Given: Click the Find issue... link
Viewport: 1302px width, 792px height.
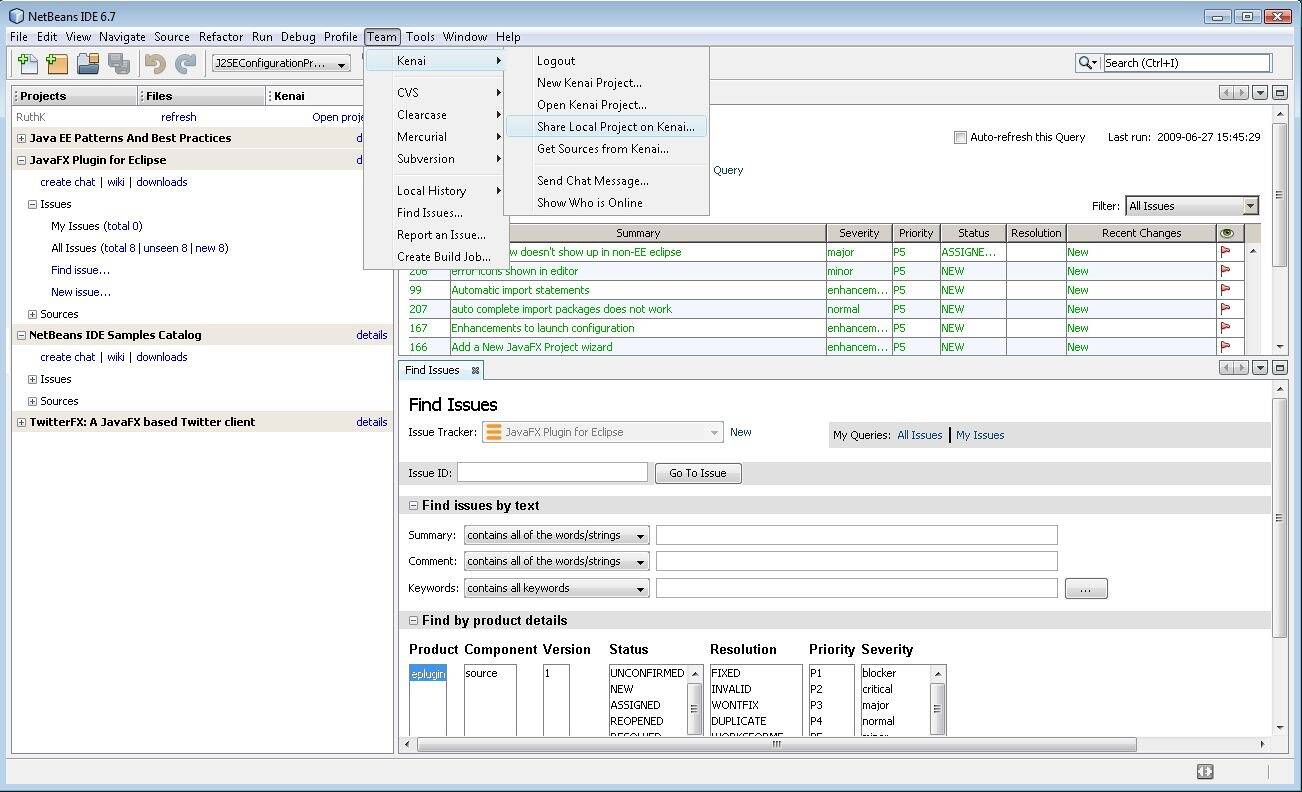Looking at the screenshot, I should 81,270.
